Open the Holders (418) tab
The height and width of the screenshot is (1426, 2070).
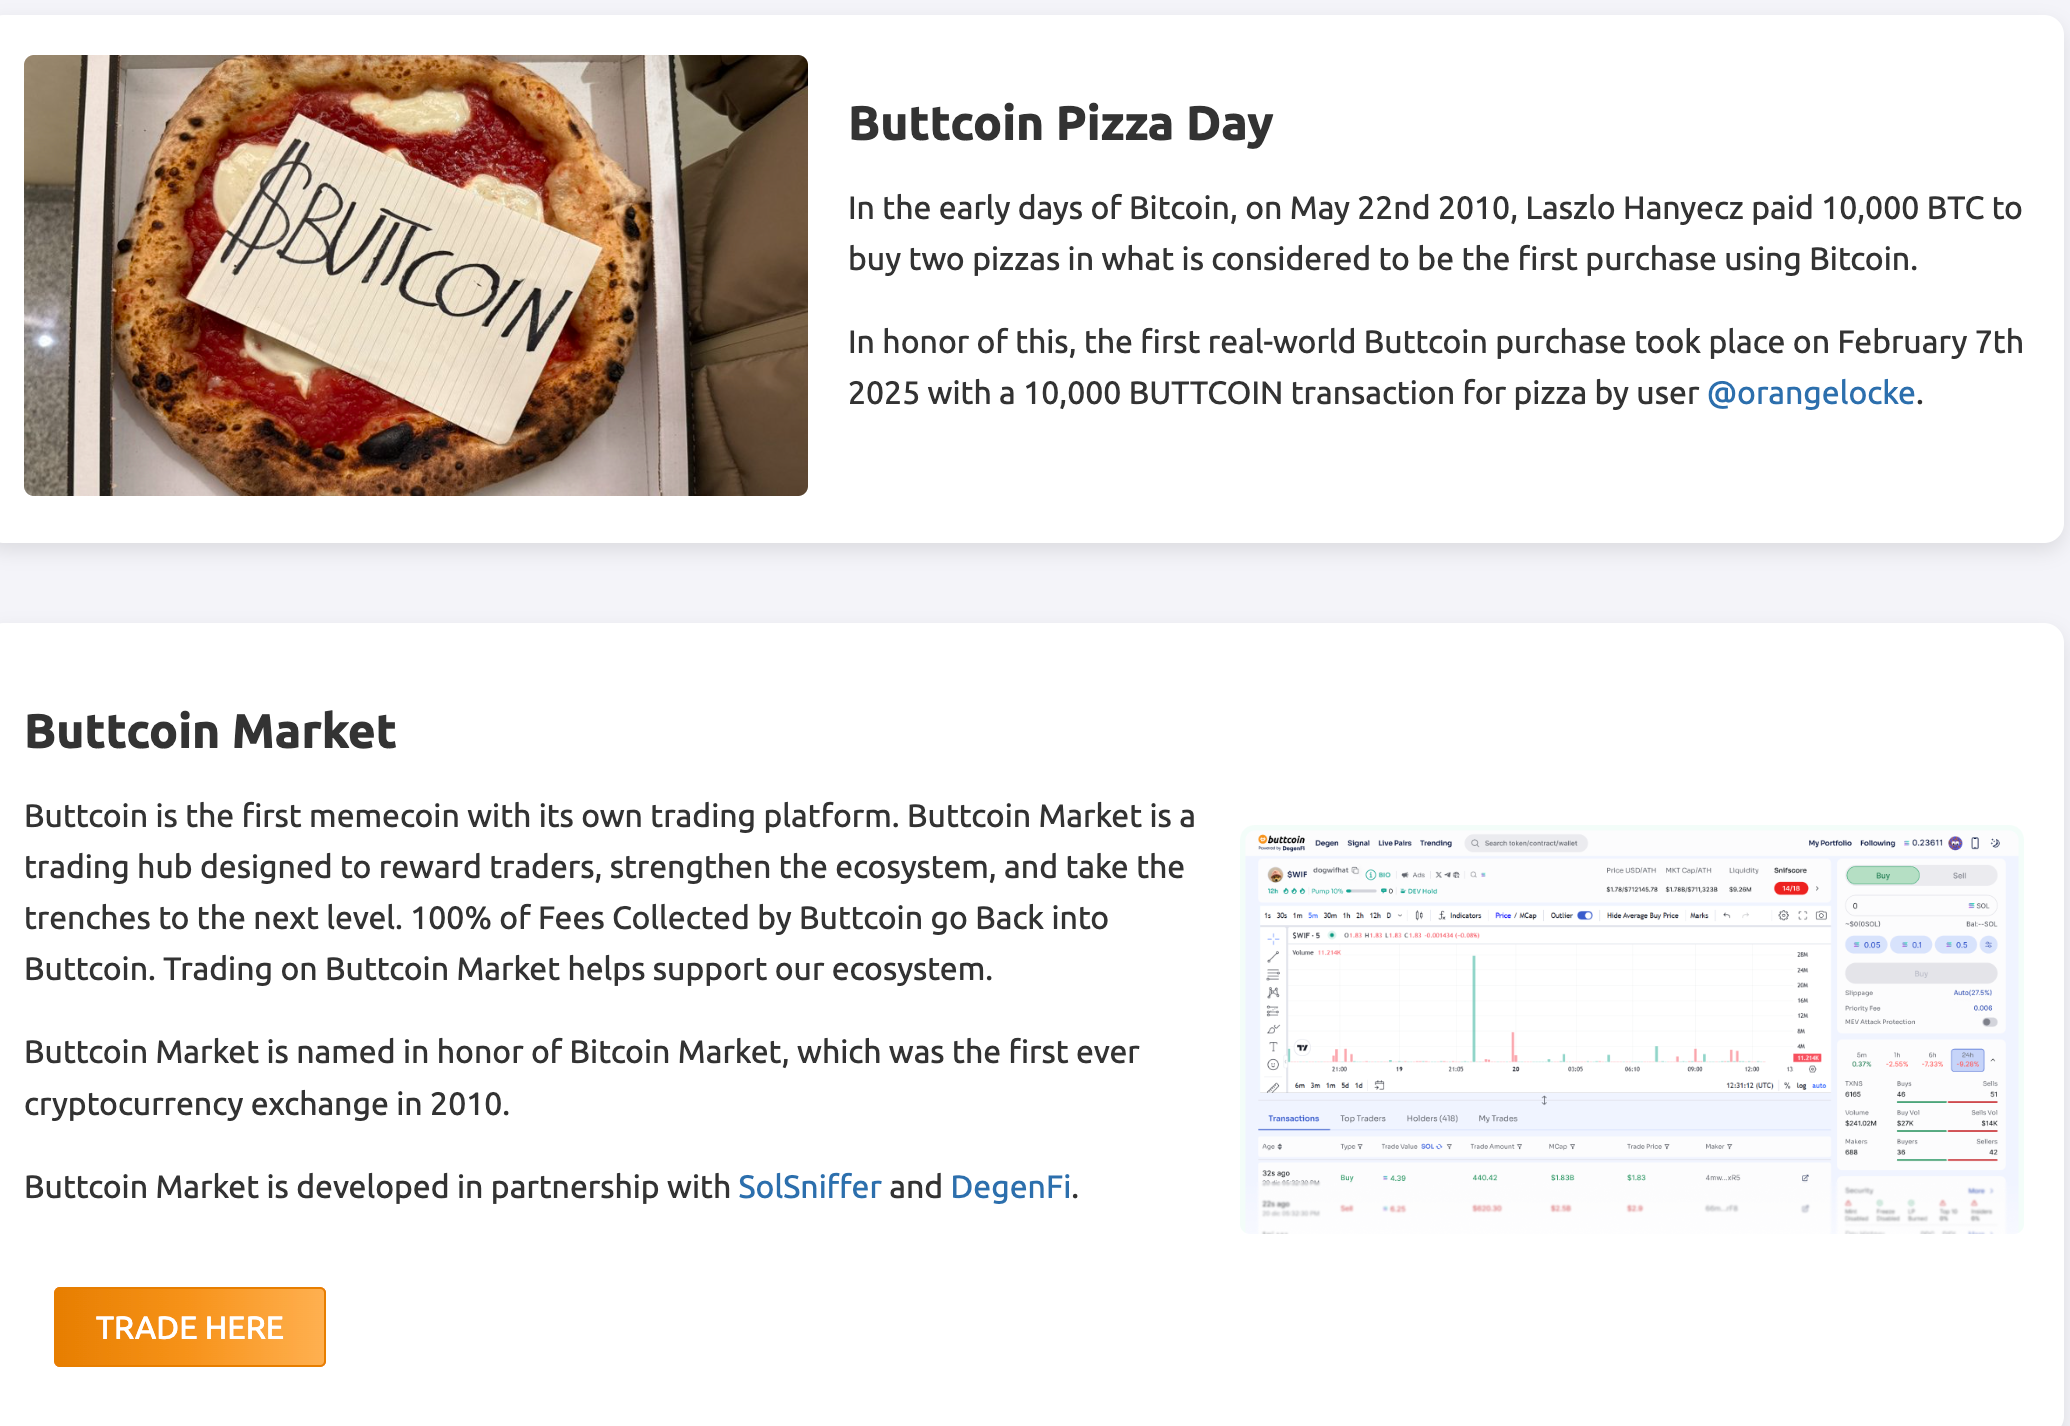pyautogui.click(x=1431, y=1119)
